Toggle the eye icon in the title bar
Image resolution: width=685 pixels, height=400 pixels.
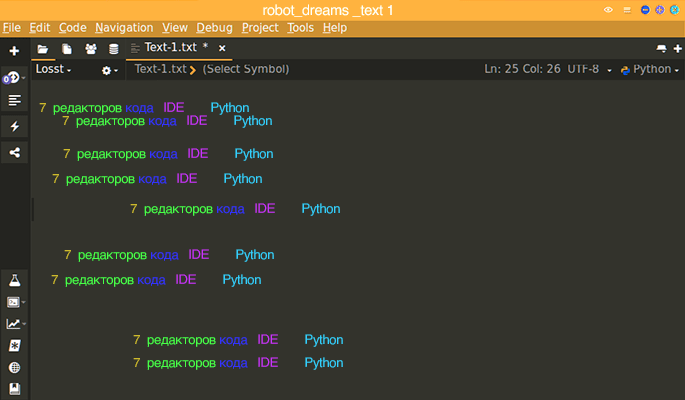(609, 9)
